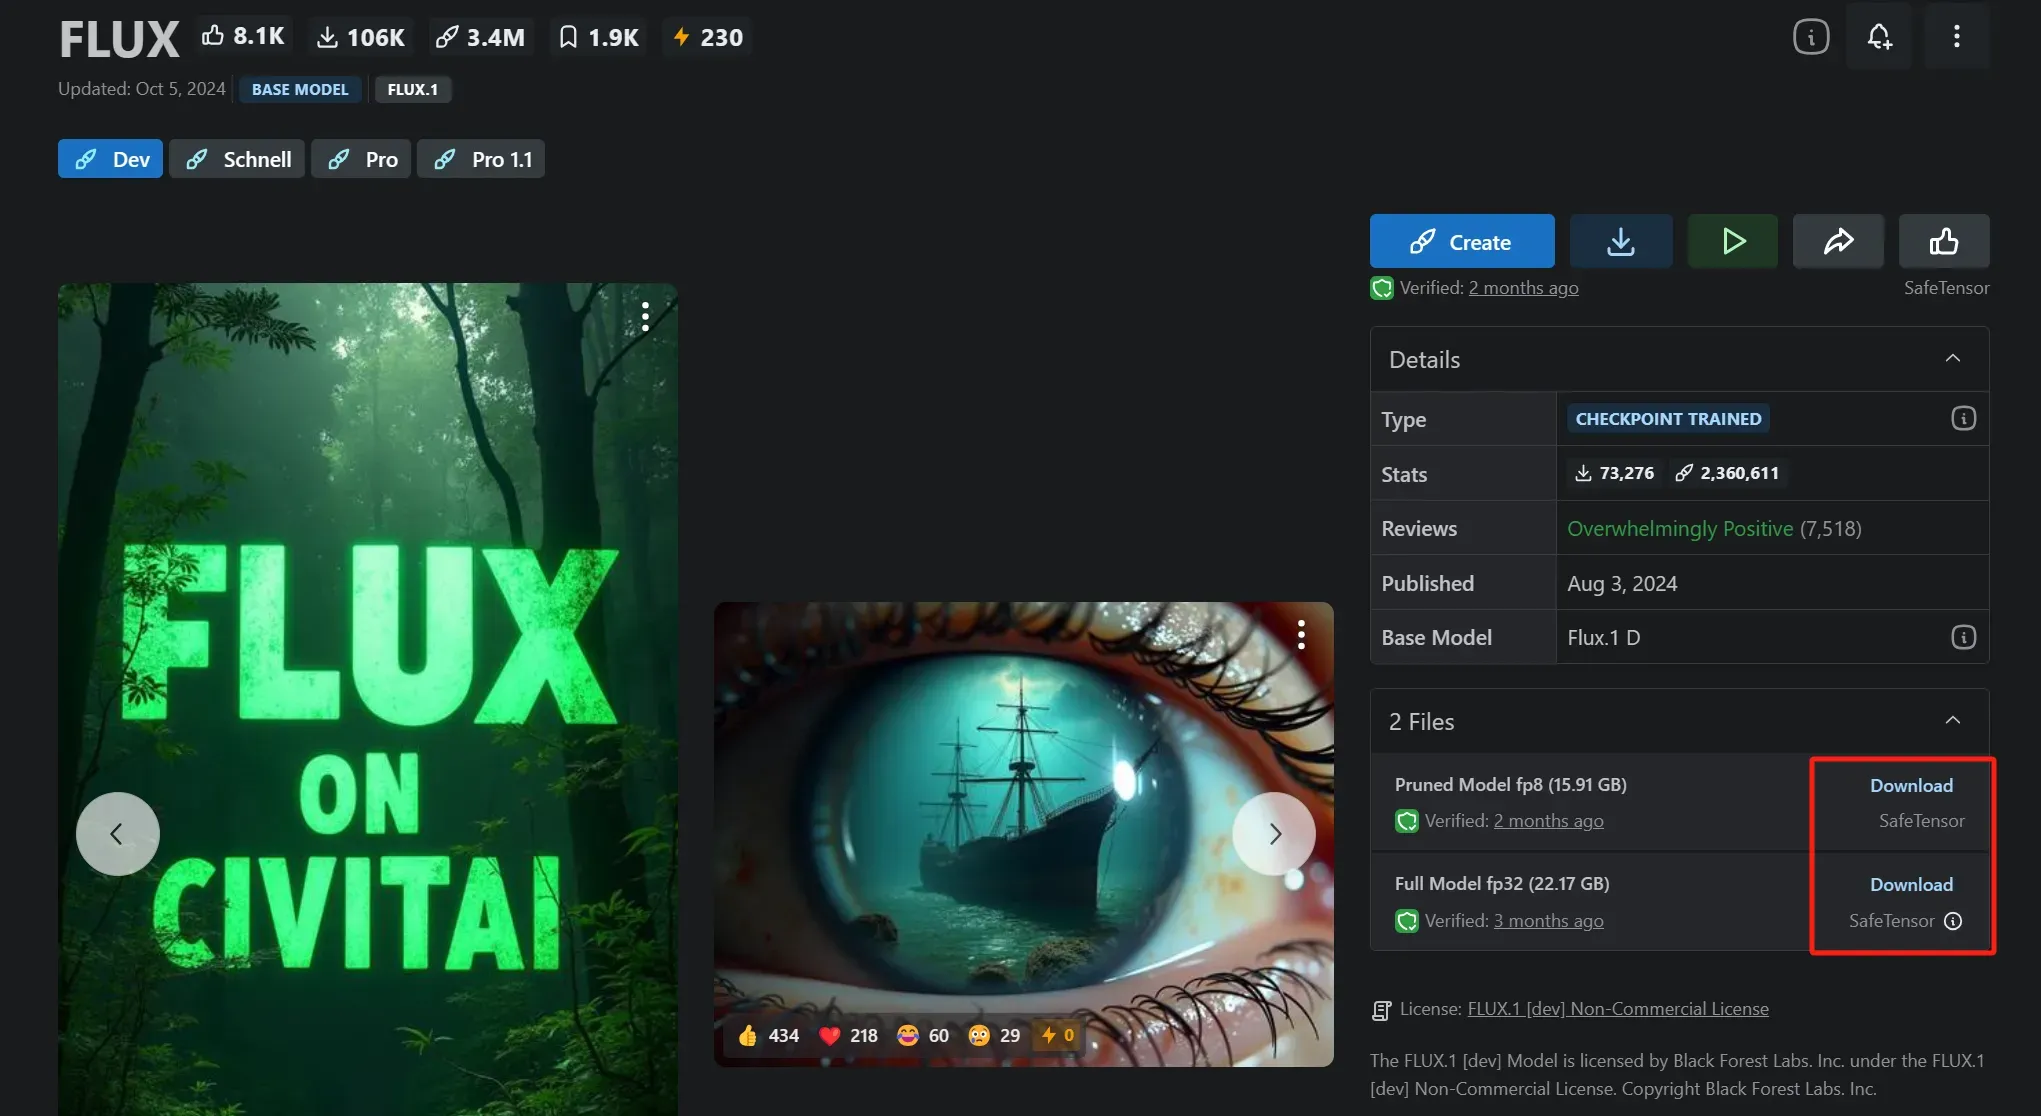2041x1116 pixels.
Task: Click the green play button
Action: click(x=1733, y=241)
